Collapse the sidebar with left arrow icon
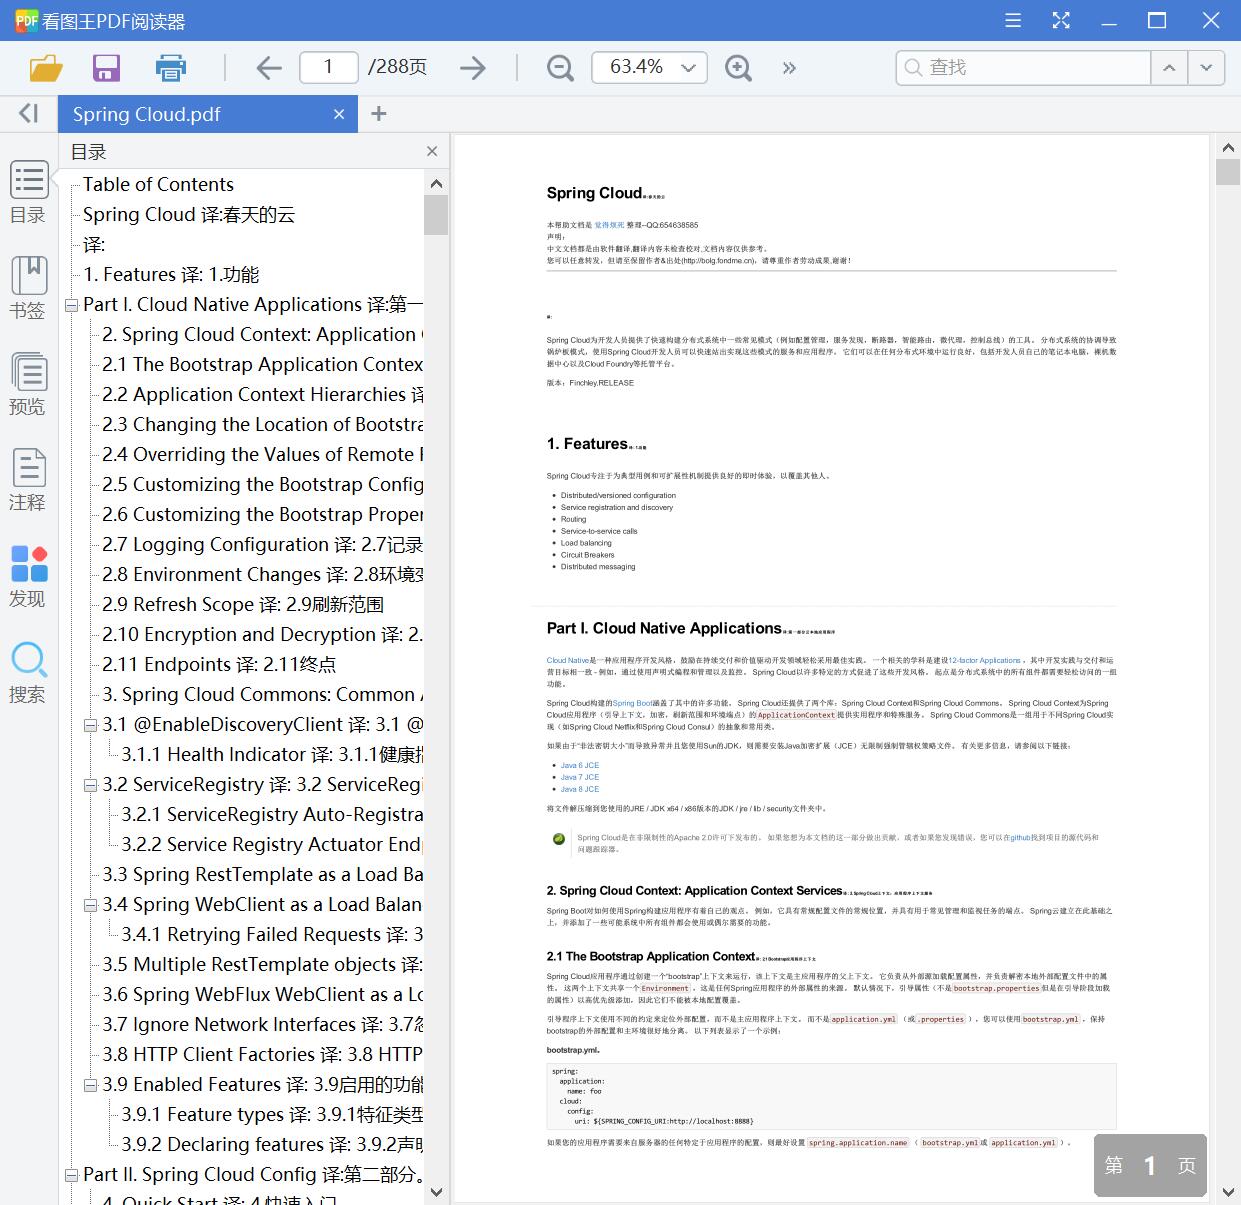This screenshot has height=1205, width=1241. (29, 113)
